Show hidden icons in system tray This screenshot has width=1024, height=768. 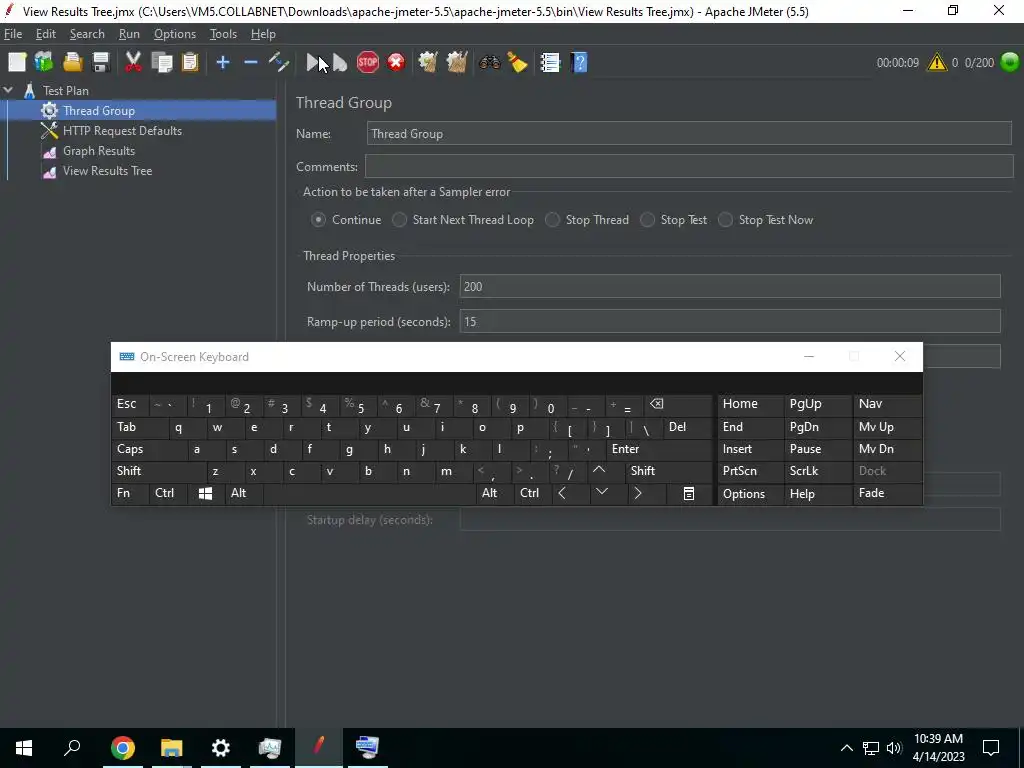click(846, 748)
